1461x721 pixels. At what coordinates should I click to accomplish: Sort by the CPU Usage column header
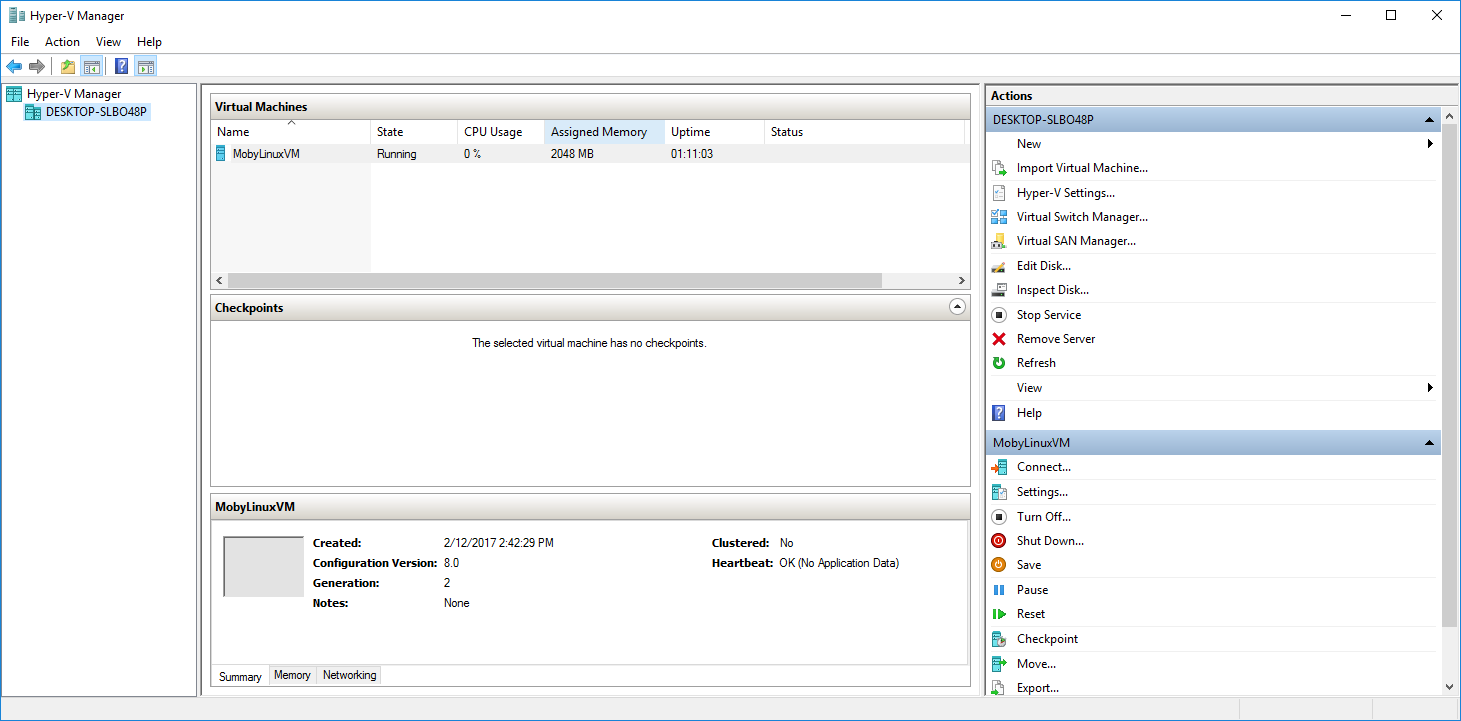click(x=501, y=132)
